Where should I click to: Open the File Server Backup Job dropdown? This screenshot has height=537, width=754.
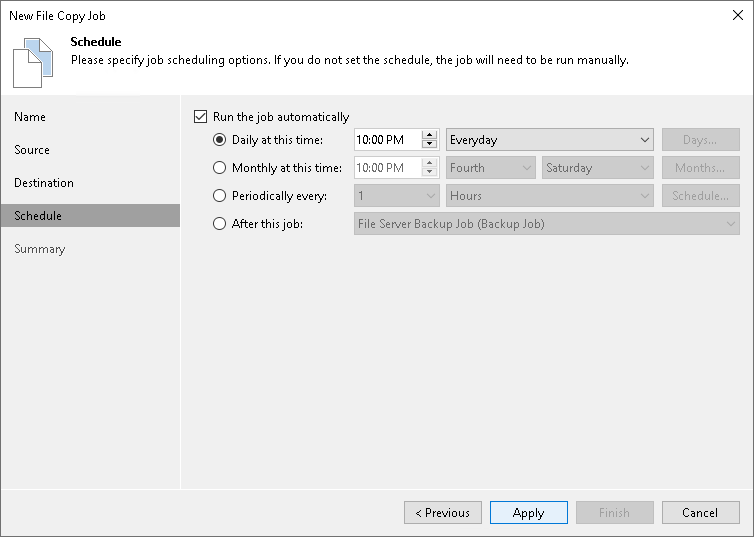coord(547,224)
